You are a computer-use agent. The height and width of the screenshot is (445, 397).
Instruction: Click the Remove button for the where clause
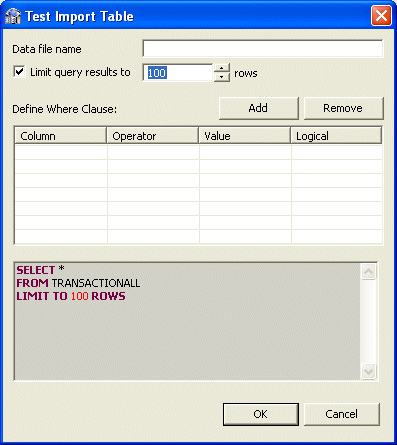[343, 108]
